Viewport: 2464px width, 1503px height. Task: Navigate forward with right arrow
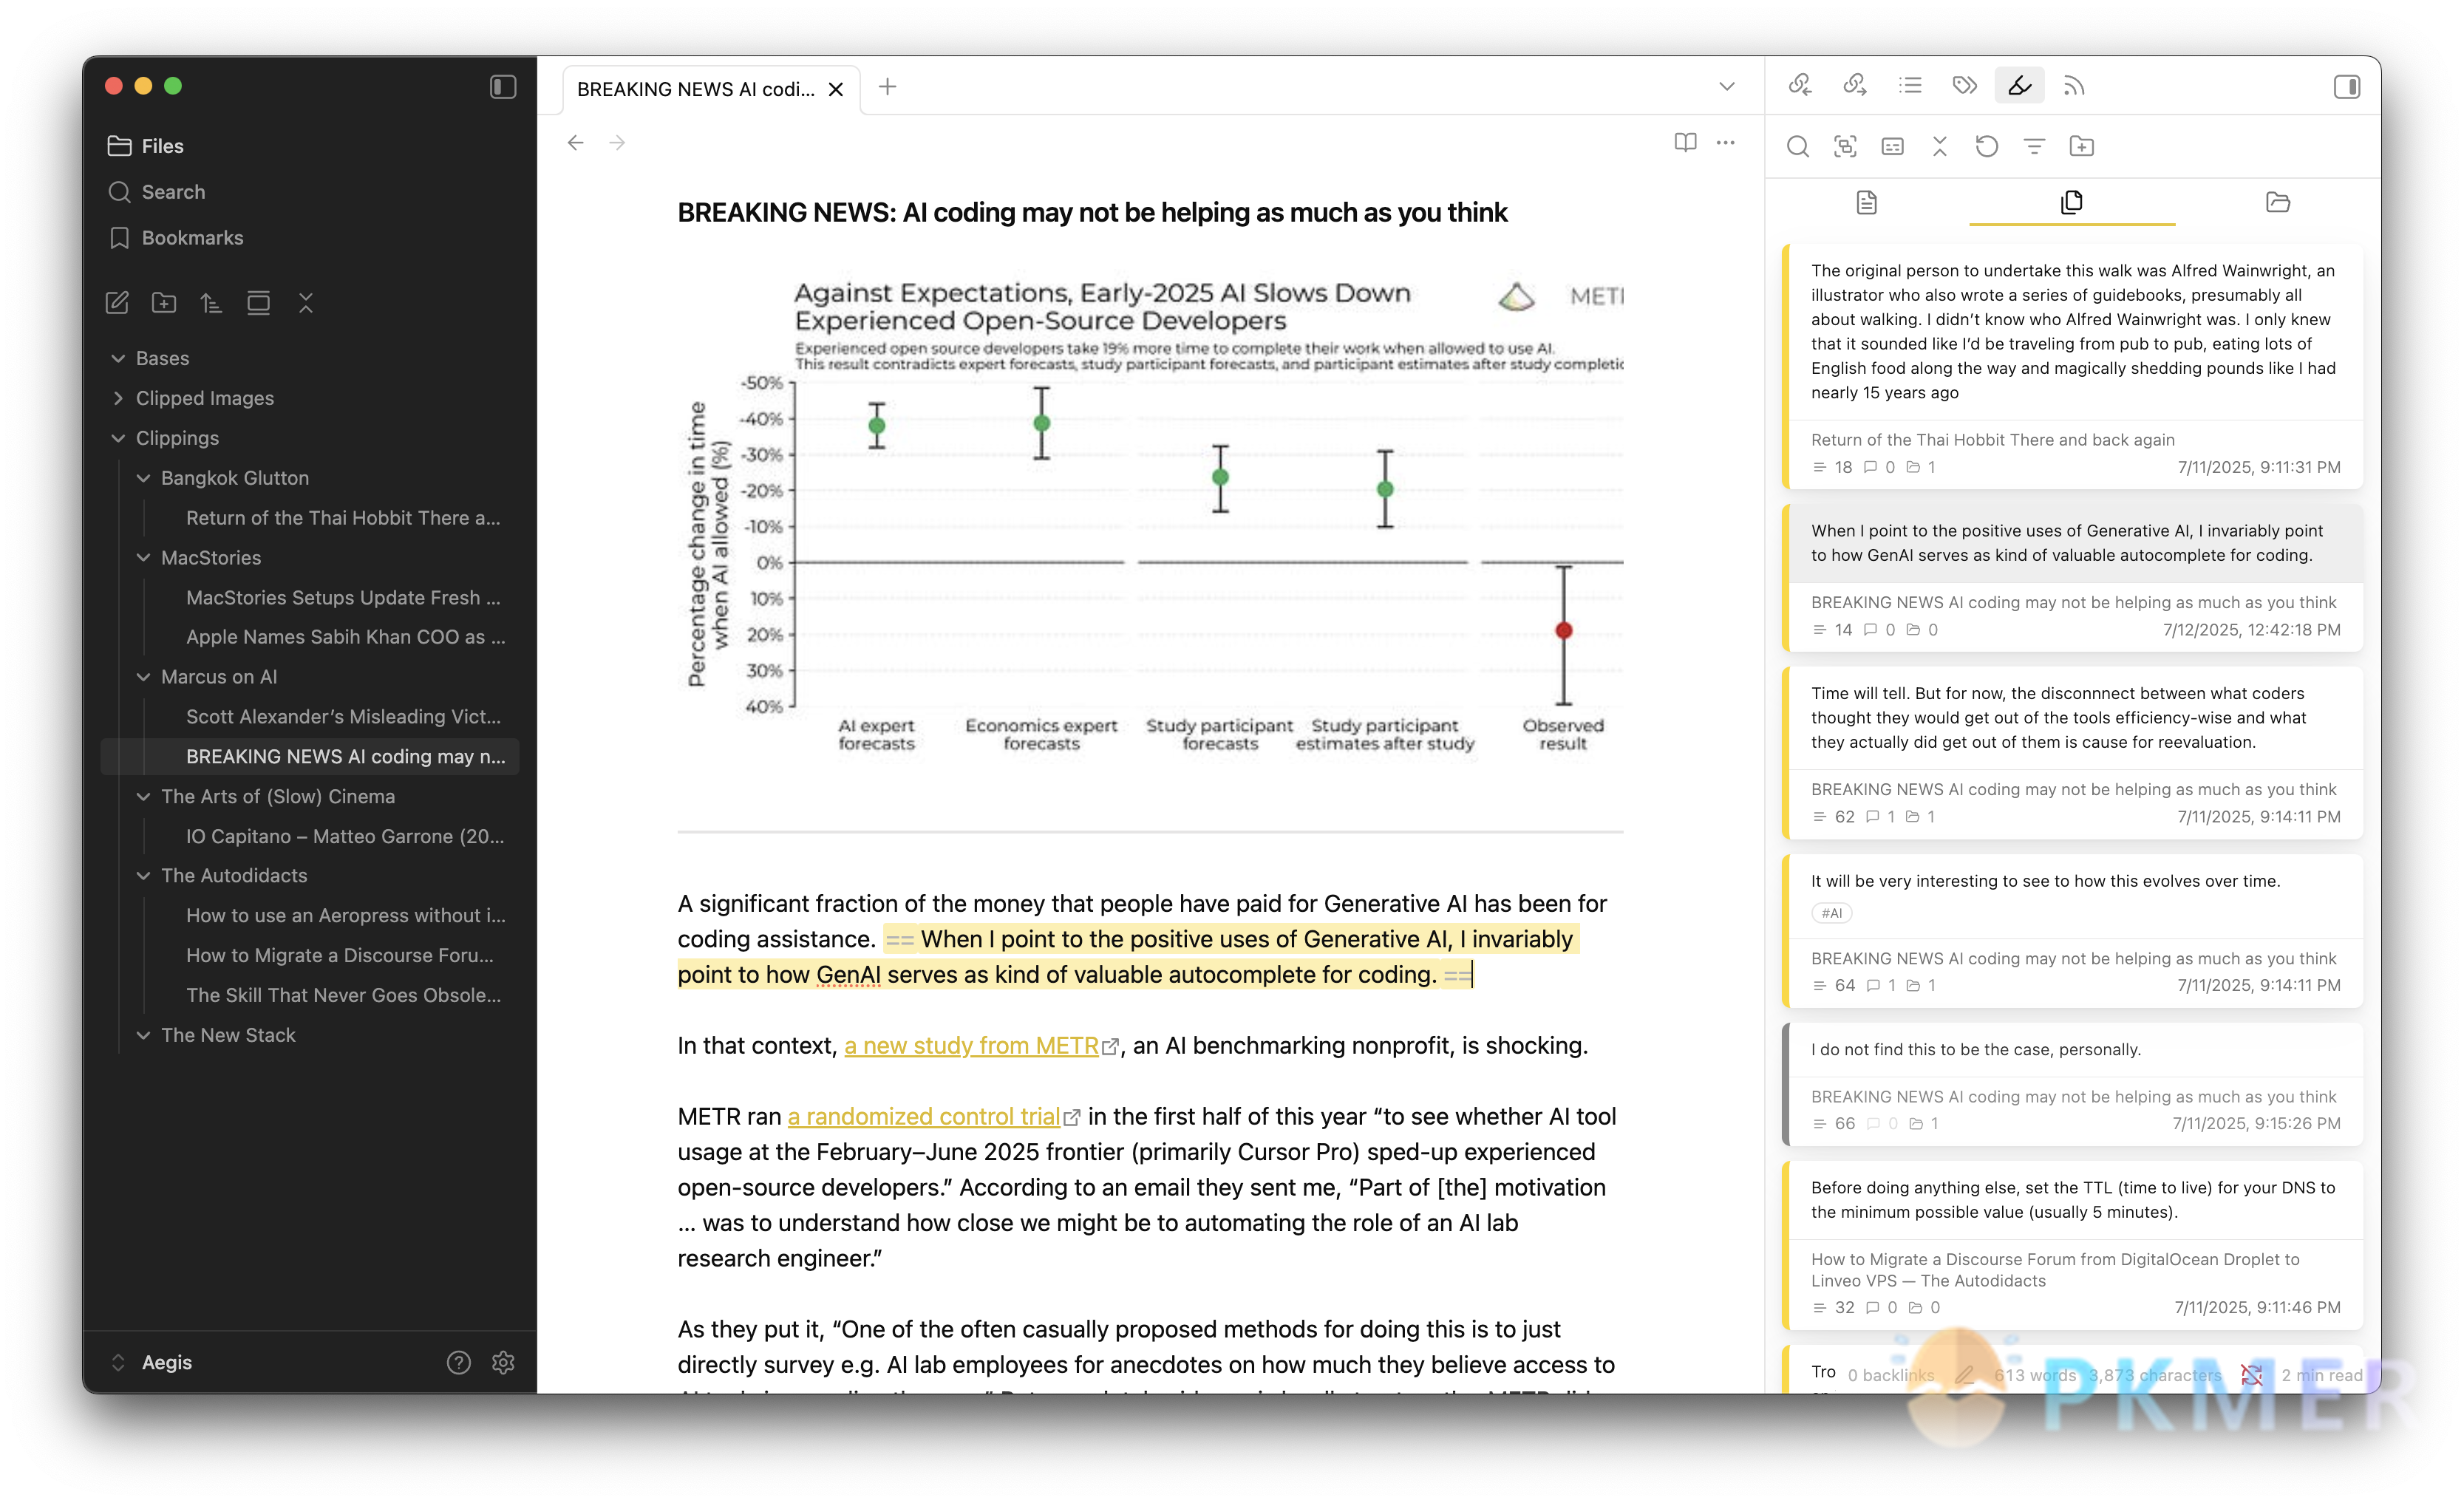click(617, 143)
